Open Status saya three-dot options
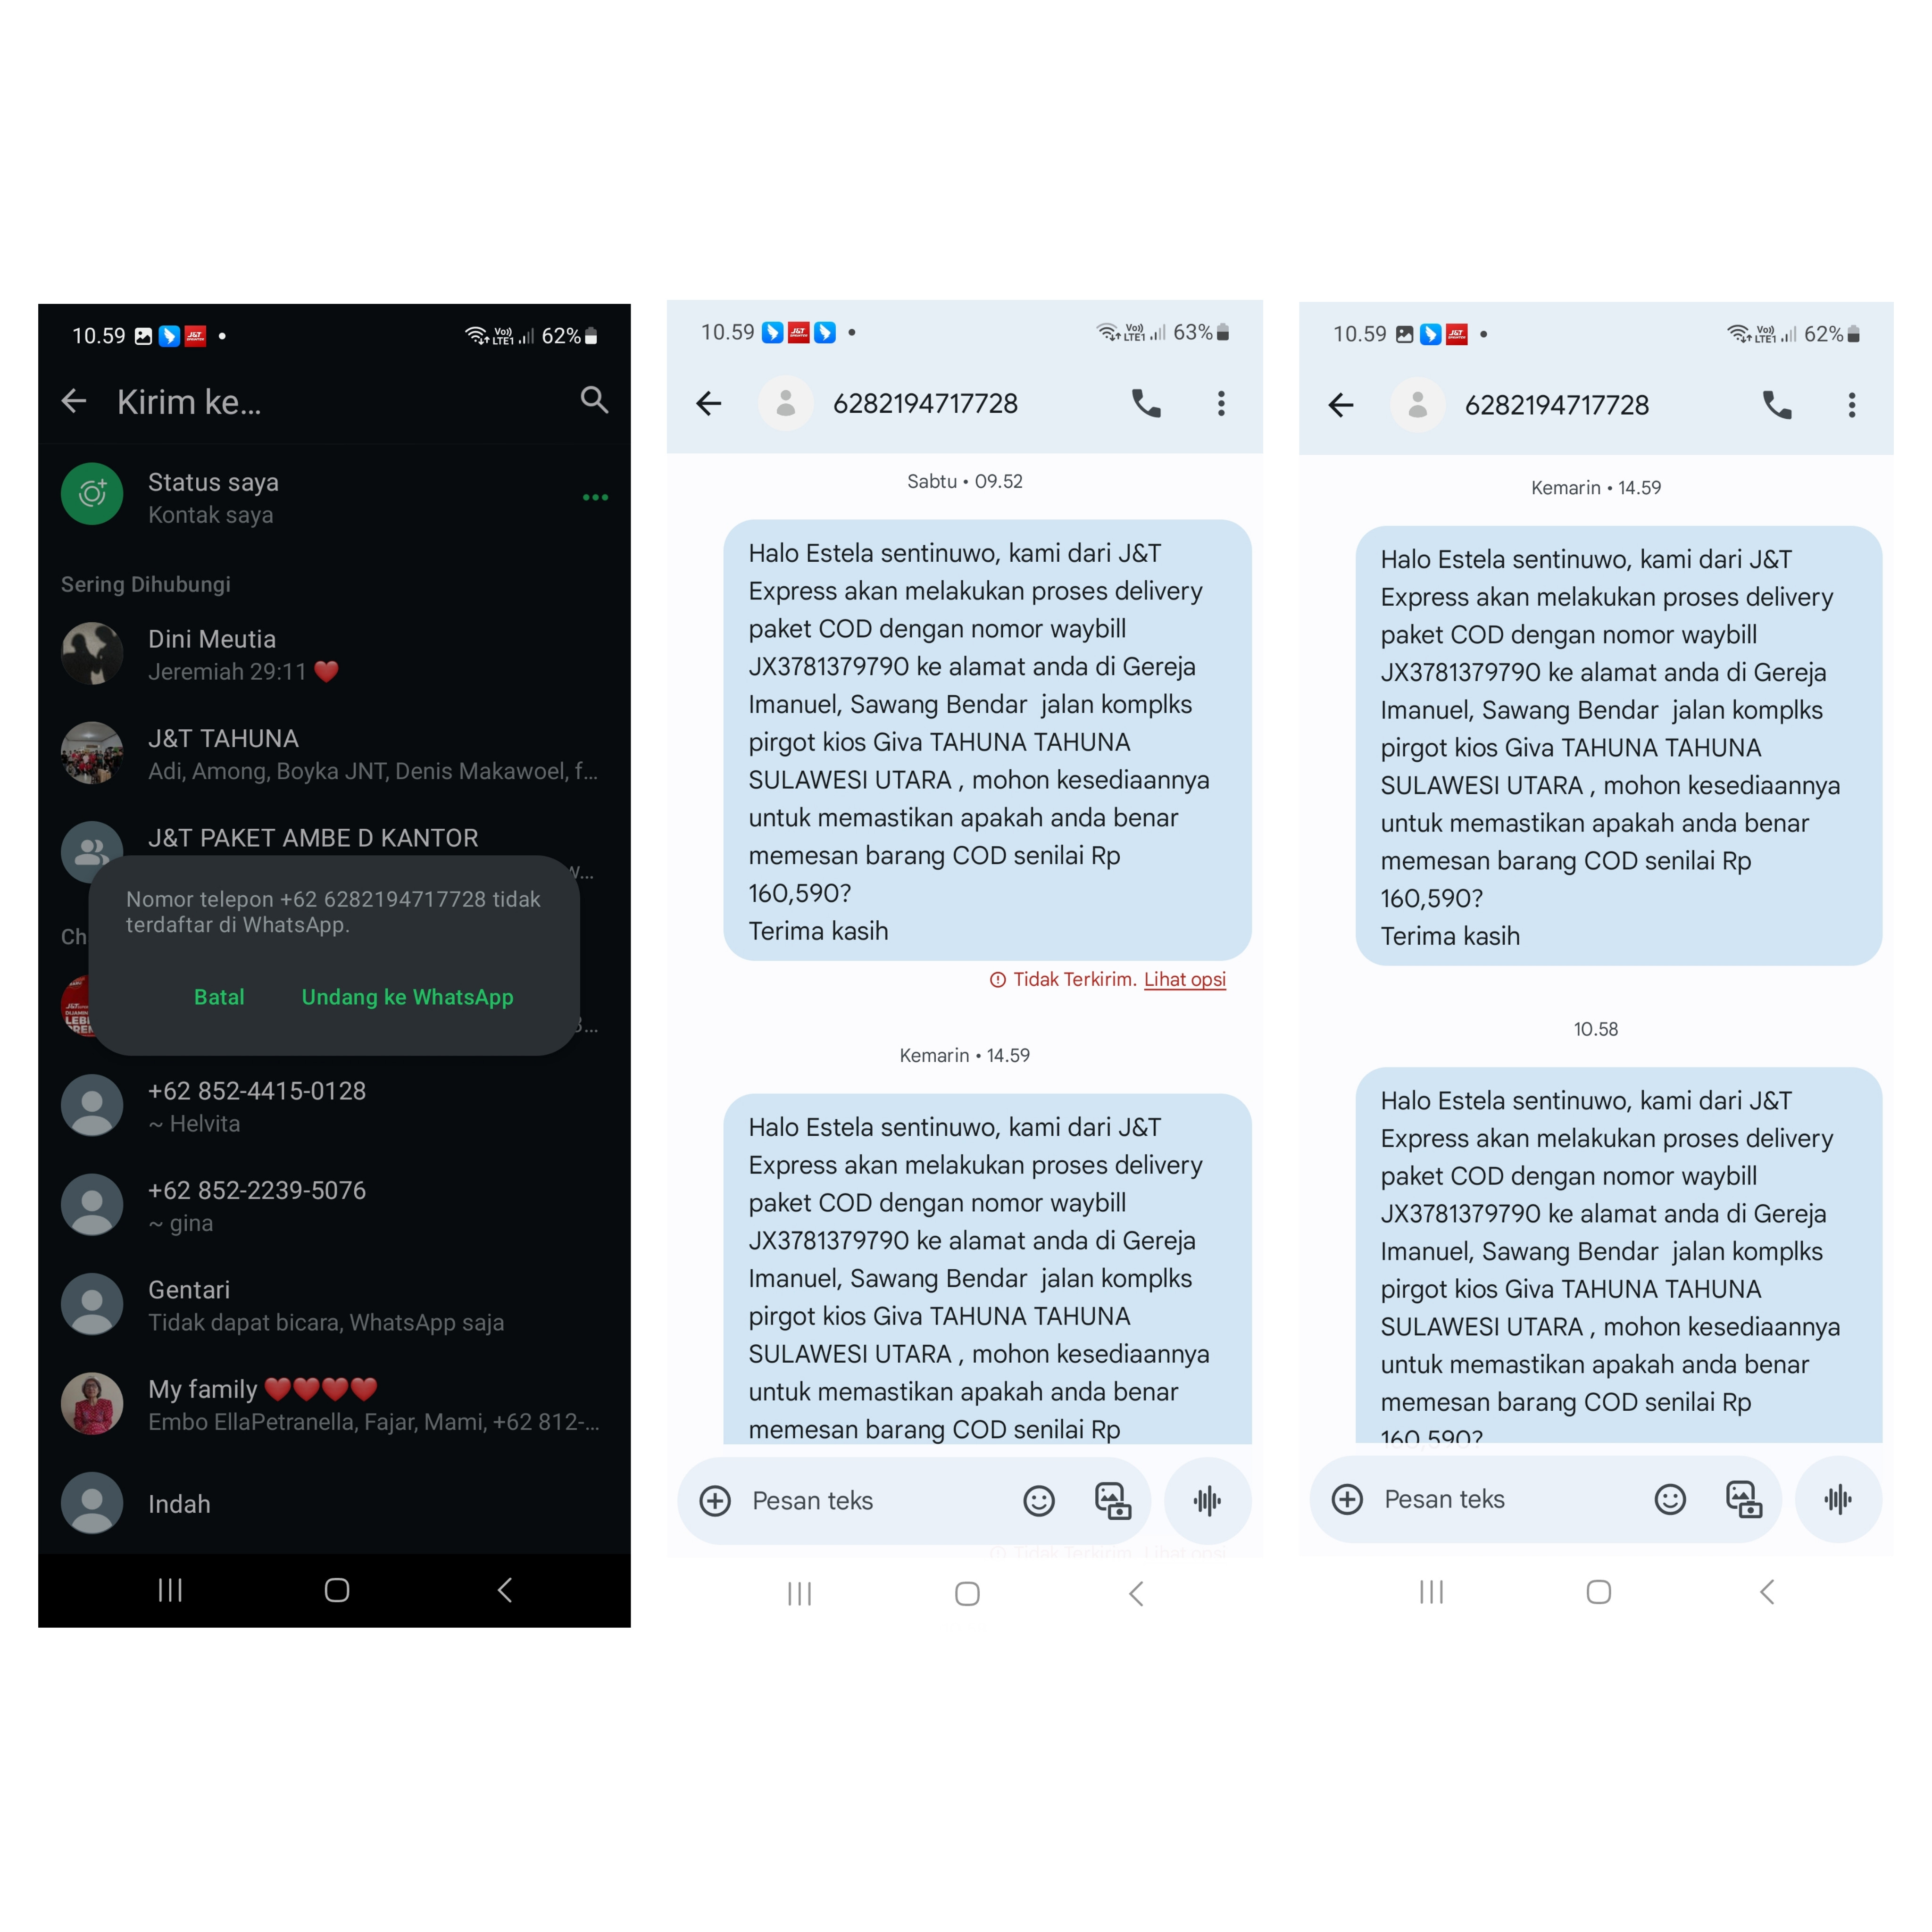The image size is (1932, 1932). (x=595, y=497)
